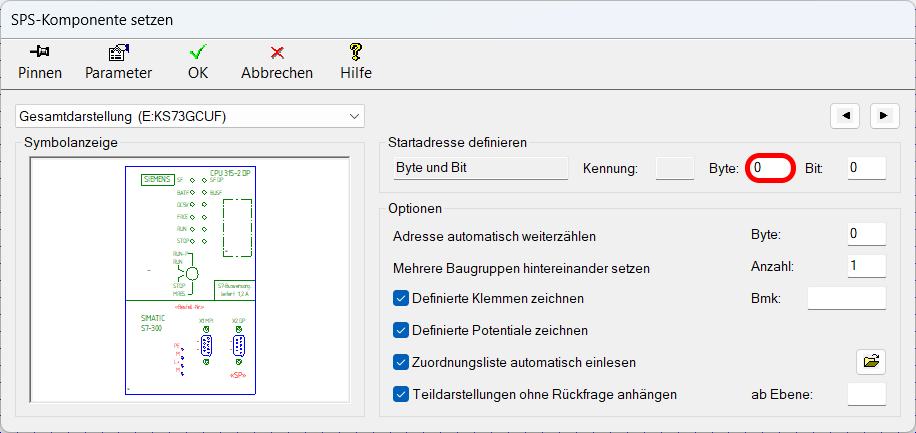This screenshot has height=433, width=916.
Task: Click the ab Ebene input field
Action: tap(866, 394)
